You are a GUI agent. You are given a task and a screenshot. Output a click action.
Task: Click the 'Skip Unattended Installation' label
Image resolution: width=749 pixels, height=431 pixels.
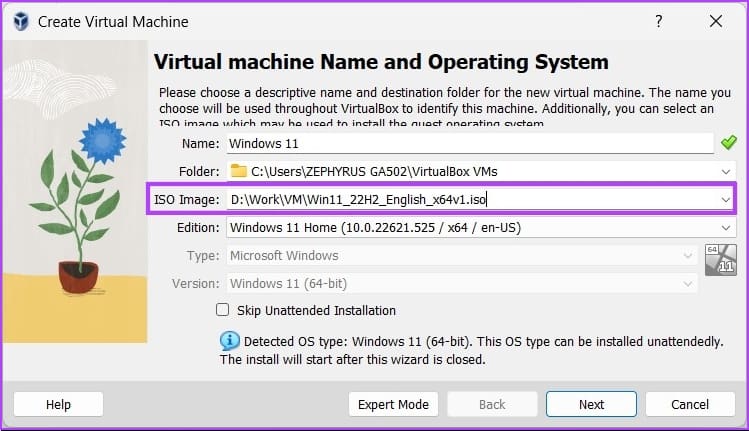click(316, 311)
